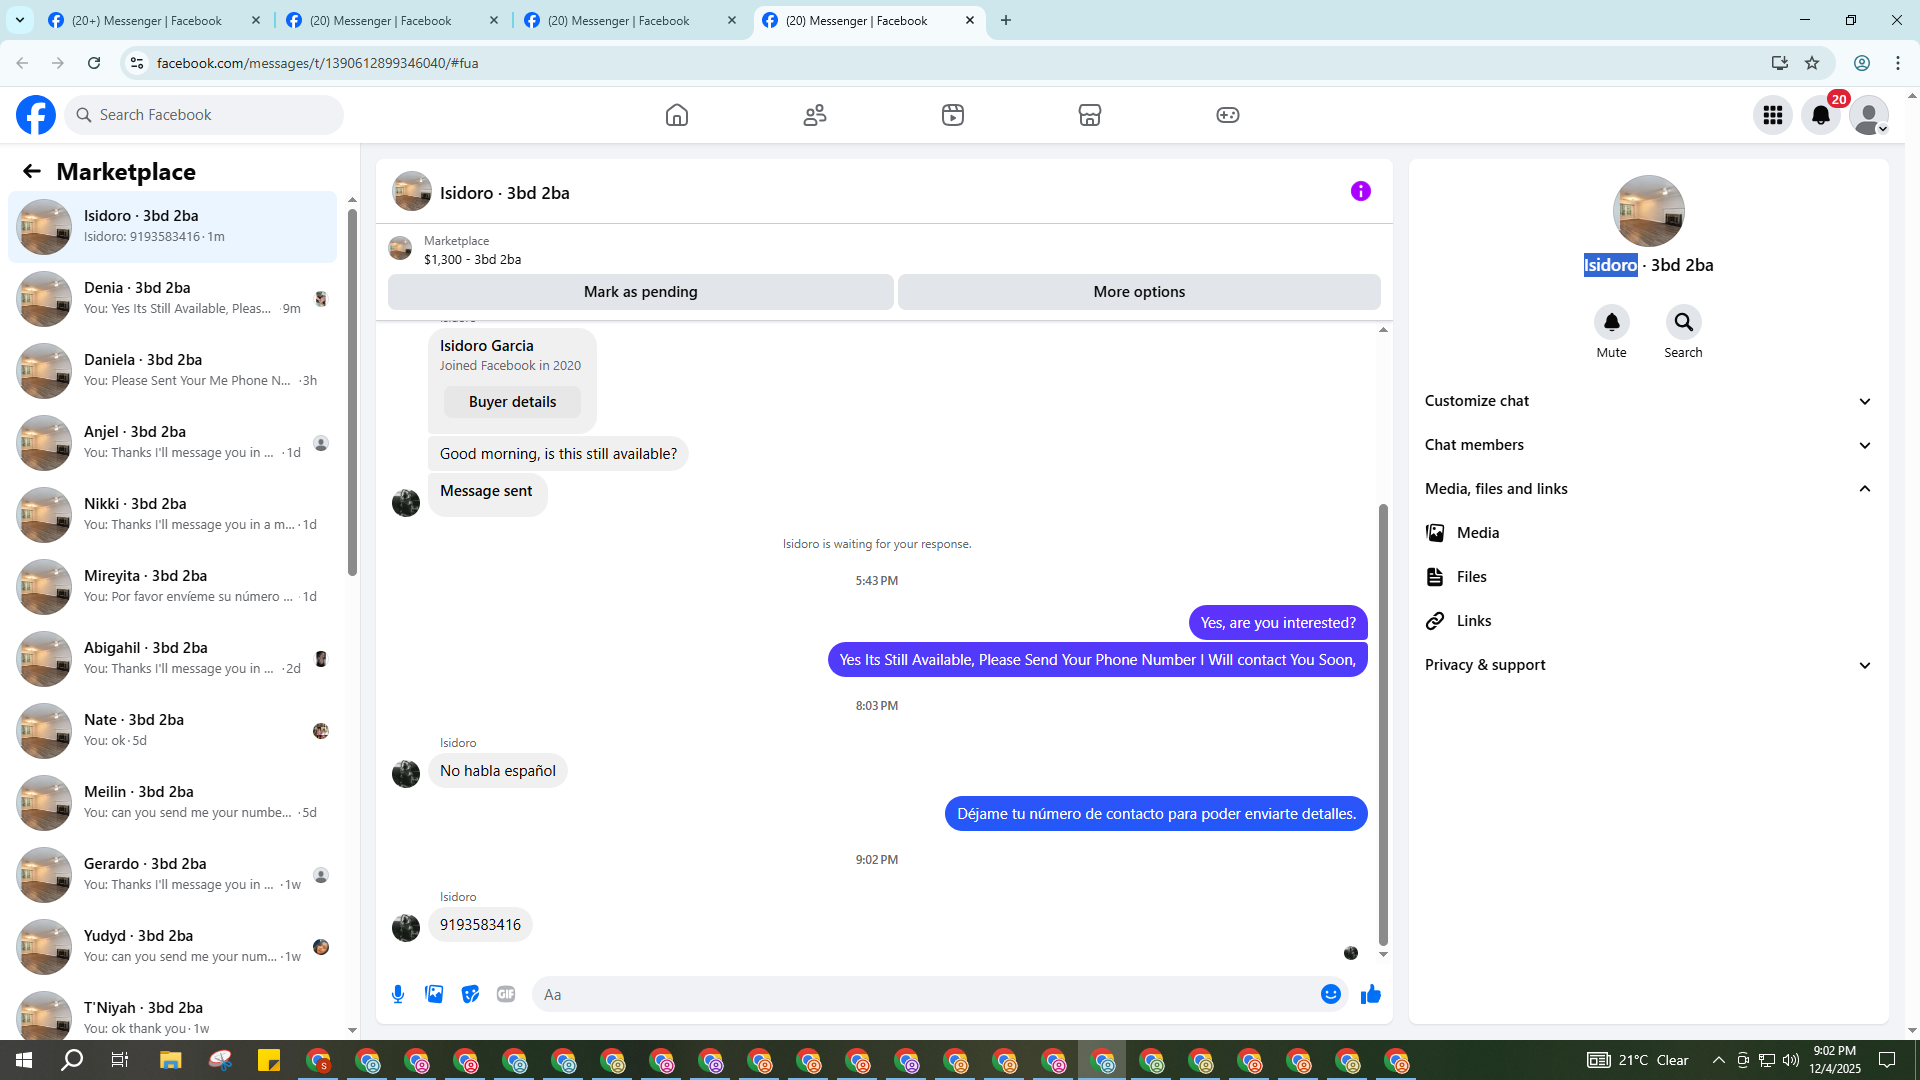Attach a file with photo icon
1920x1080 pixels.
[434, 994]
